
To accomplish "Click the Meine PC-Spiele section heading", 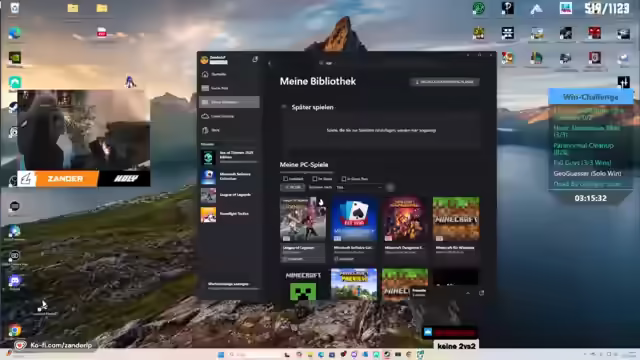I will [x=304, y=164].
